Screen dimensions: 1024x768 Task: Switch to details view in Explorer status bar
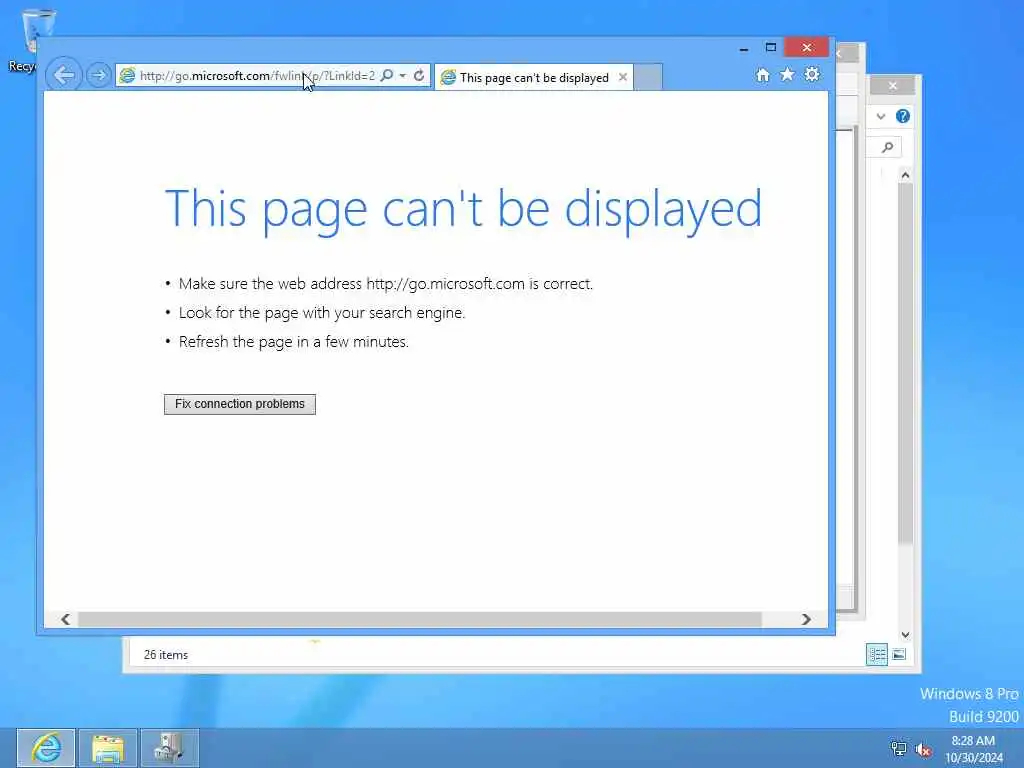point(877,654)
